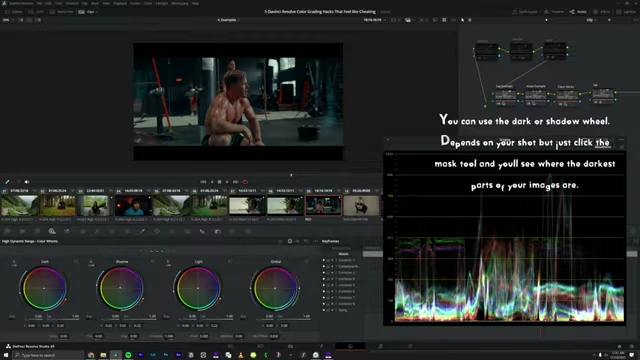The height and width of the screenshot is (360, 640).
Task: Open the Playback menu
Action: click(120, 3)
